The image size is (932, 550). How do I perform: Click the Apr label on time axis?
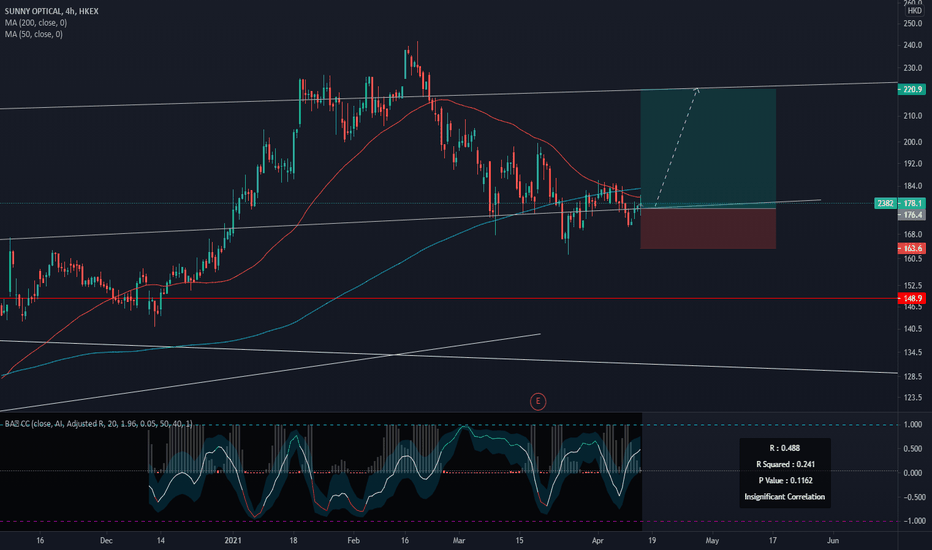597,540
